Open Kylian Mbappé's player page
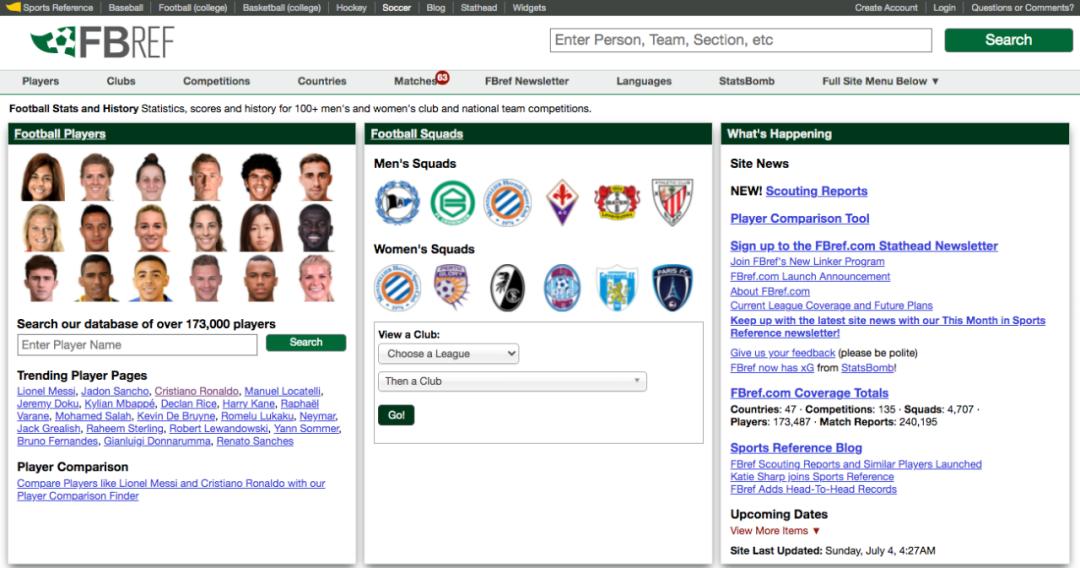The width and height of the screenshot is (1080, 568). pos(120,403)
